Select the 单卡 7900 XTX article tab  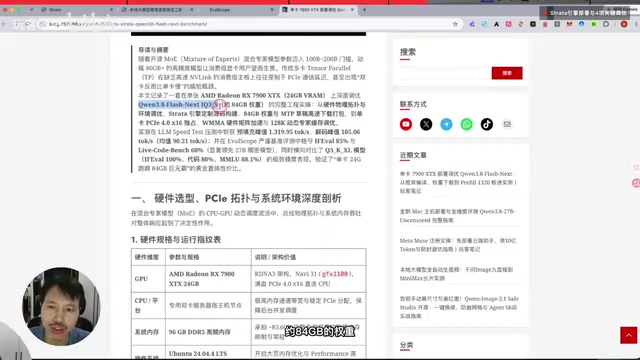318,9
